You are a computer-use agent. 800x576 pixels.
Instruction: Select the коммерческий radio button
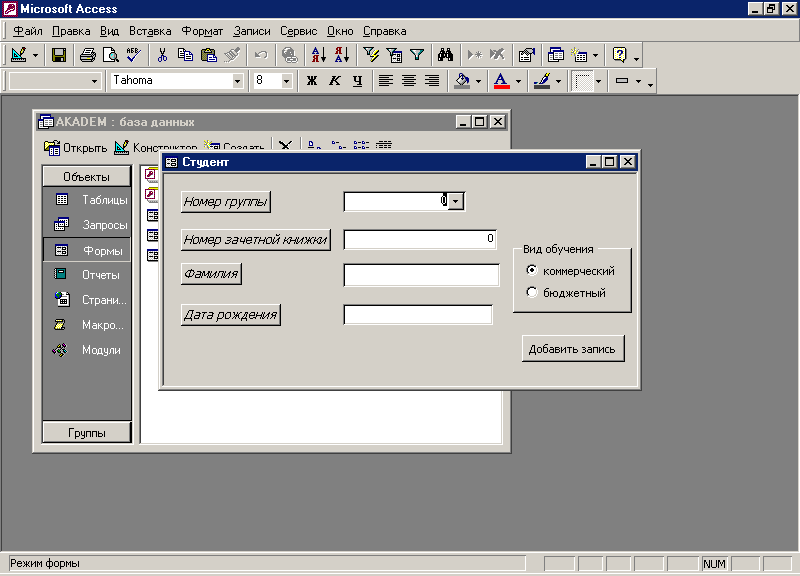tap(532, 270)
